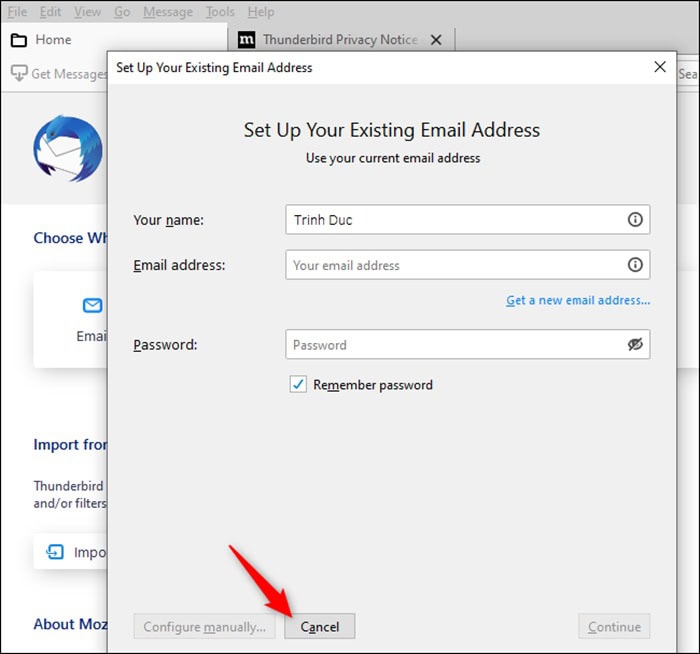Open the Help menu

(x=261, y=12)
